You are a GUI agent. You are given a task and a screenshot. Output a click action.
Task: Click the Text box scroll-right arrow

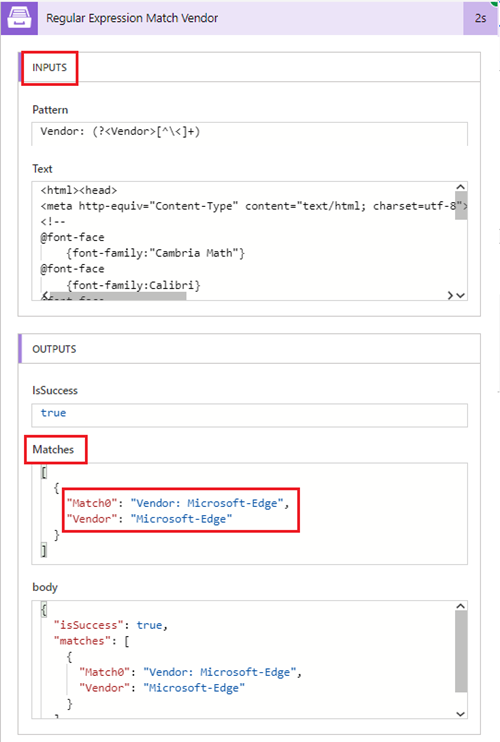click(x=450, y=295)
